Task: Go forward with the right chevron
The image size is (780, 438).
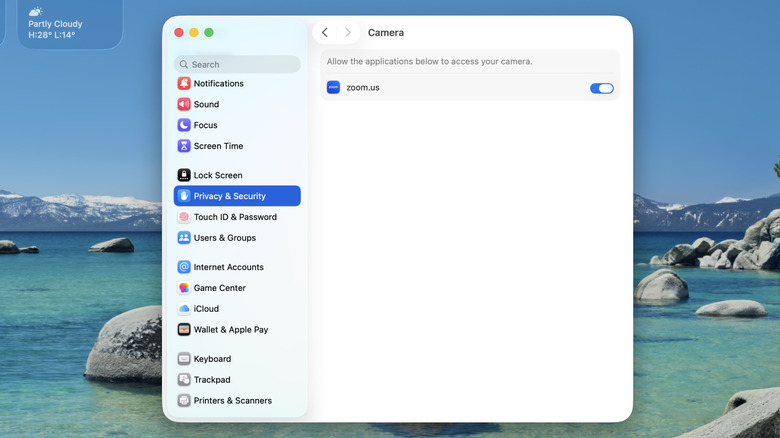Action: coord(348,33)
